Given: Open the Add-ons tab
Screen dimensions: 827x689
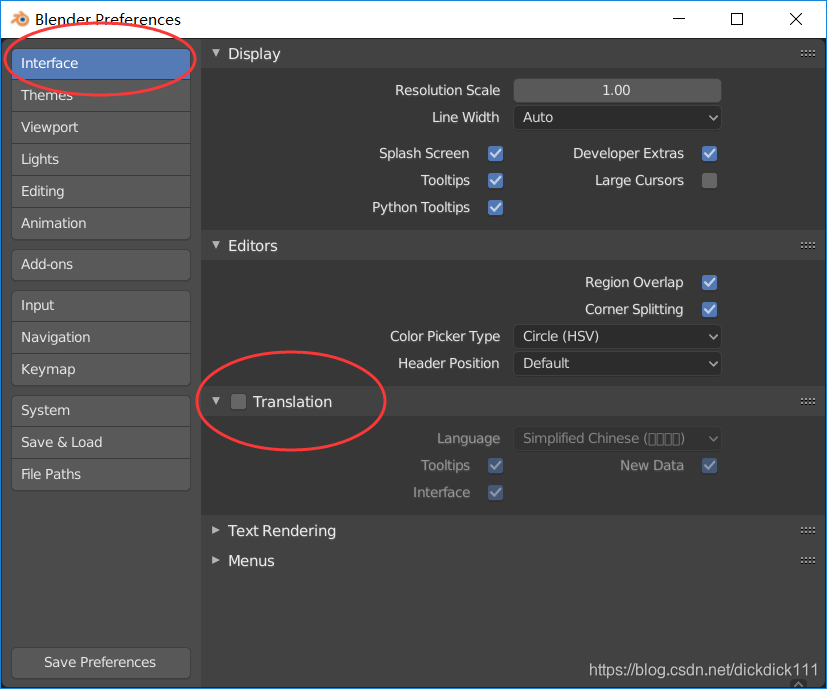Looking at the screenshot, I should (x=101, y=264).
